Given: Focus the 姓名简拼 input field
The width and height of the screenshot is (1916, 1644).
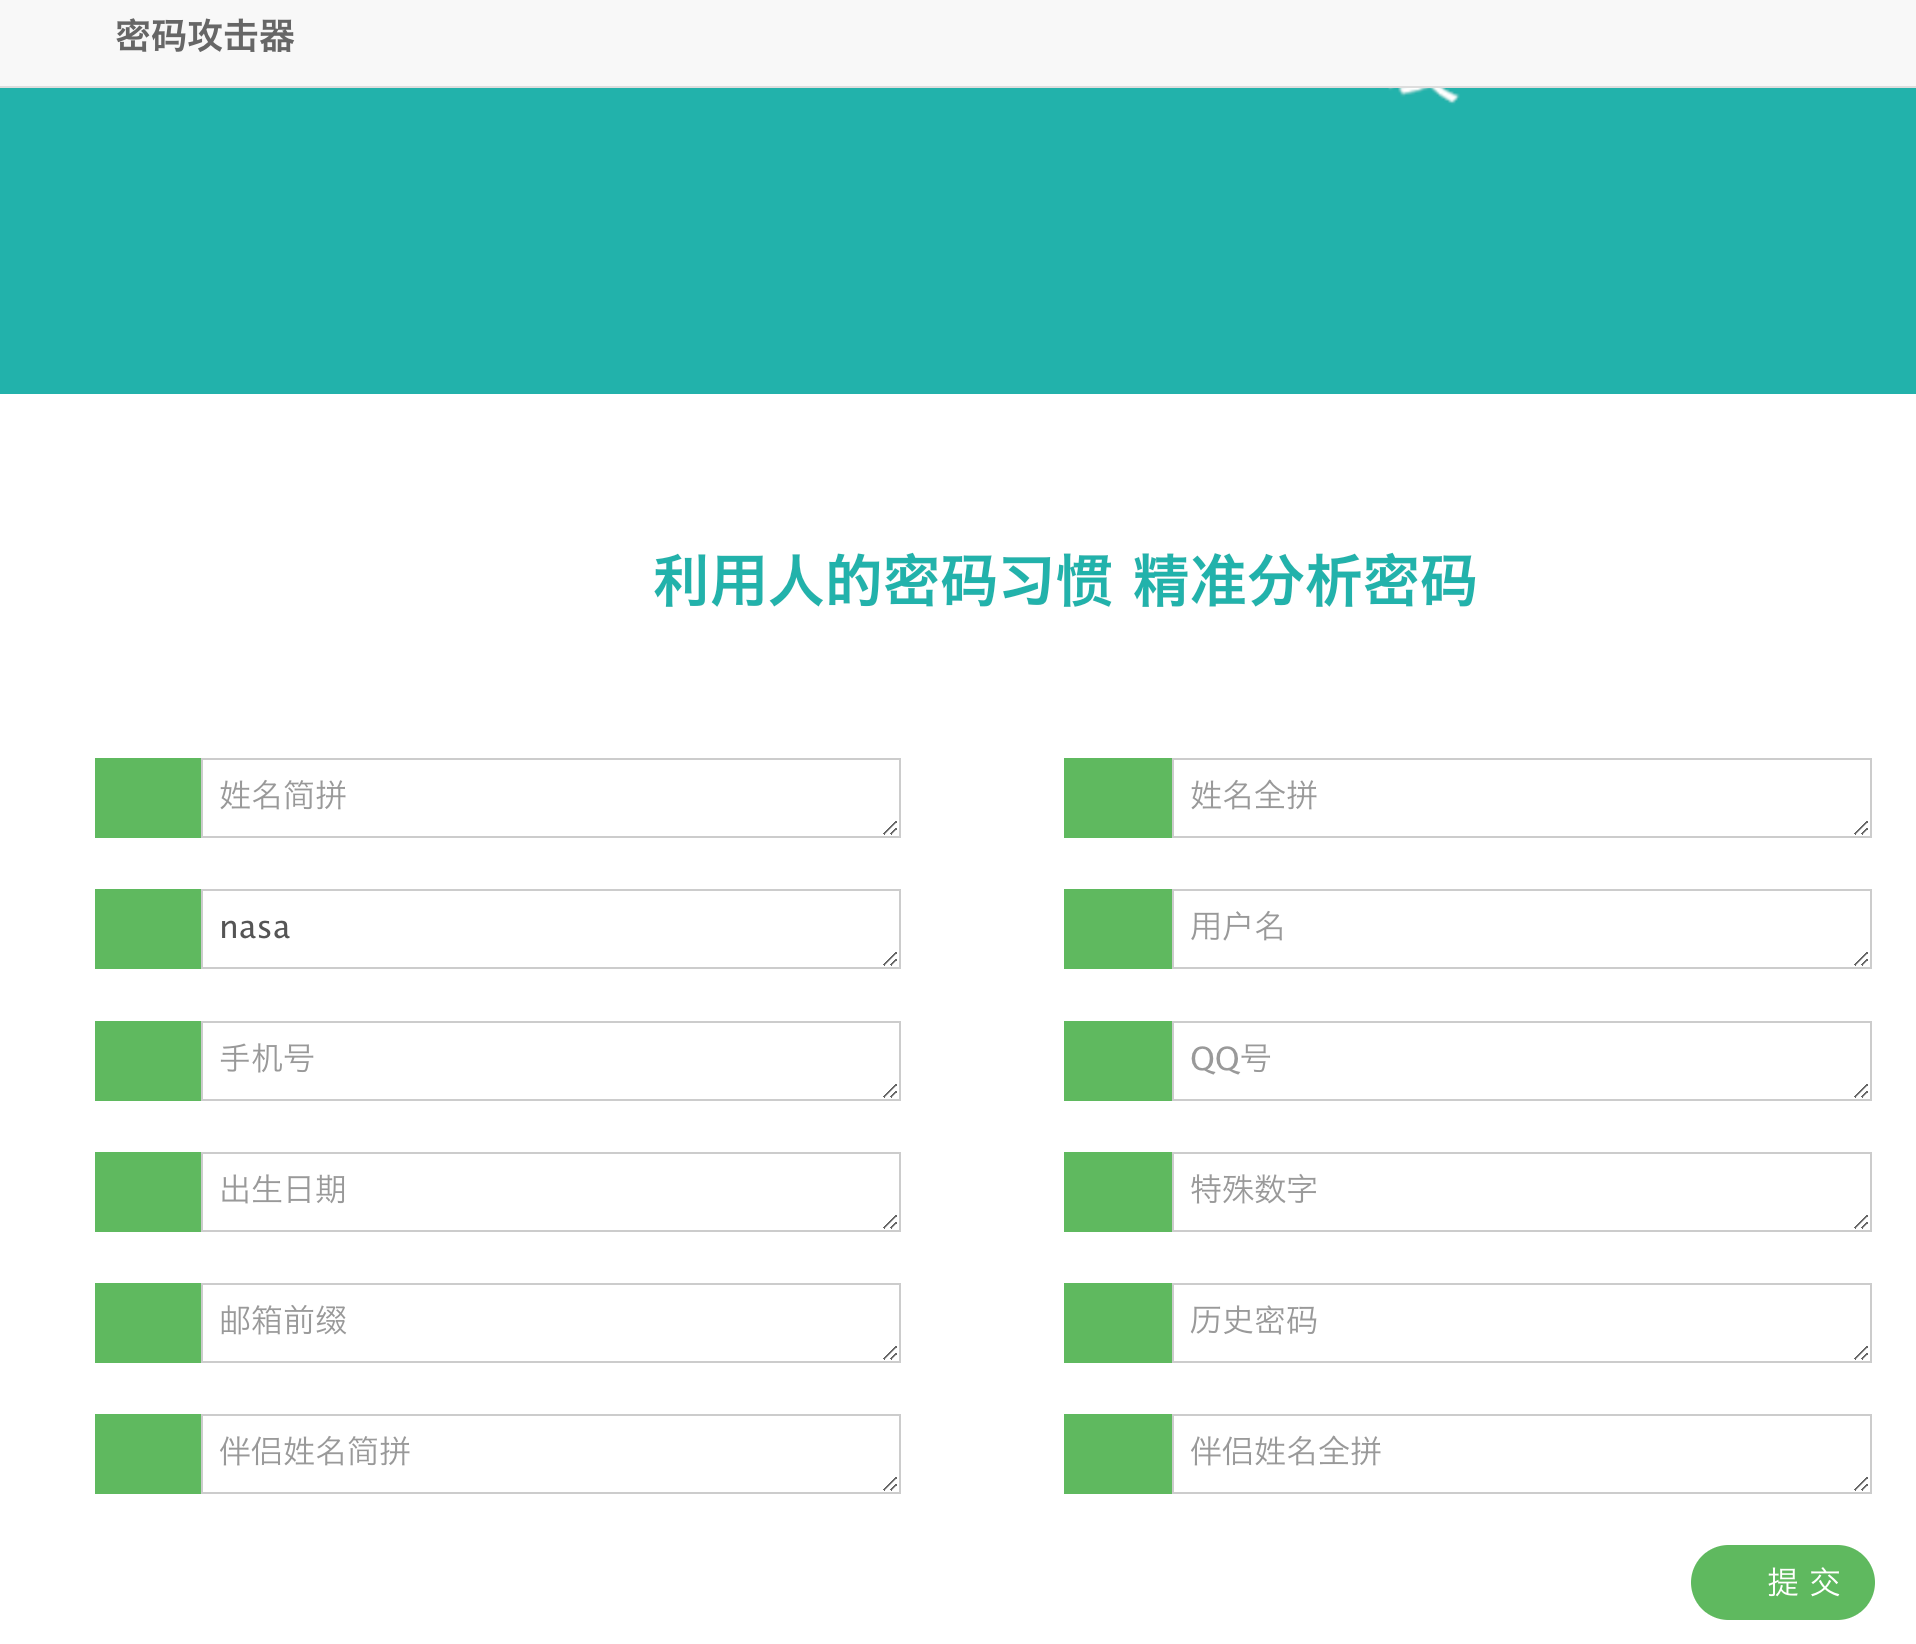Looking at the screenshot, I should tap(550, 797).
